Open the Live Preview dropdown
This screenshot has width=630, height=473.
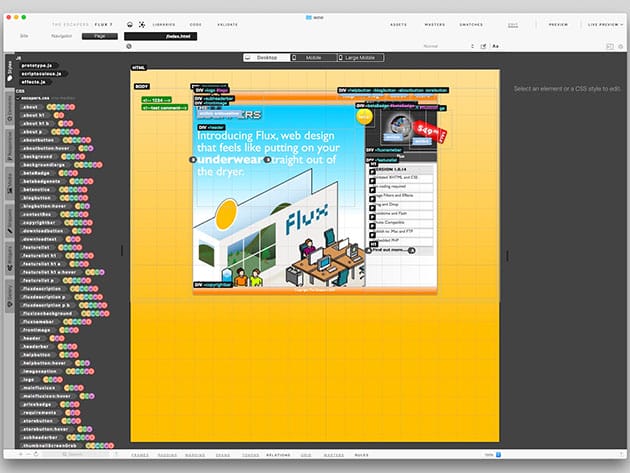point(603,22)
